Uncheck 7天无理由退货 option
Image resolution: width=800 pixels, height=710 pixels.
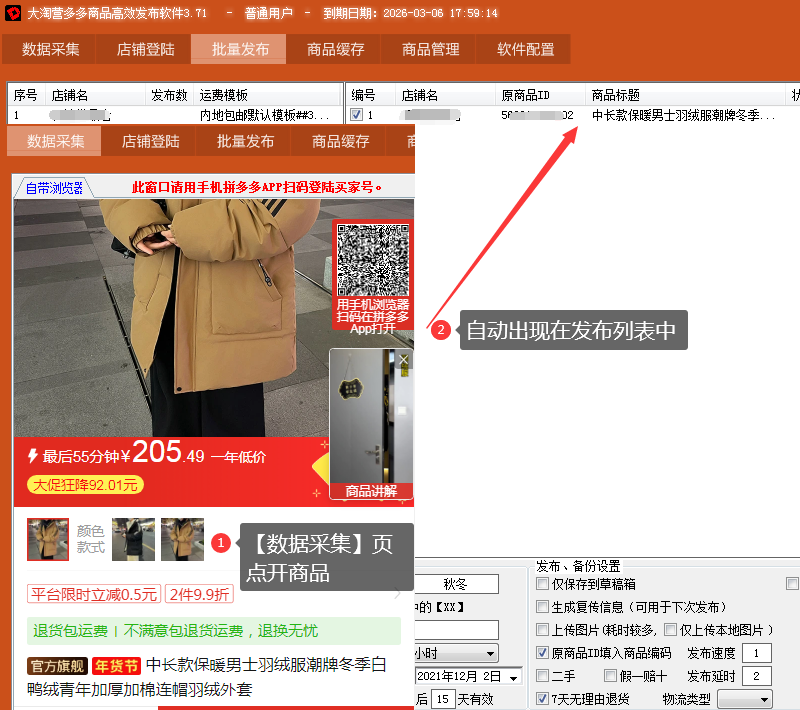pos(543,699)
